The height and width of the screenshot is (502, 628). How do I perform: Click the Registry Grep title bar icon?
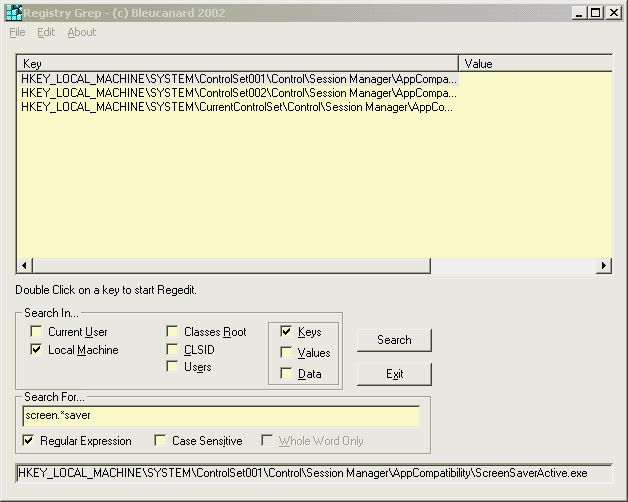pyautogui.click(x=14, y=13)
